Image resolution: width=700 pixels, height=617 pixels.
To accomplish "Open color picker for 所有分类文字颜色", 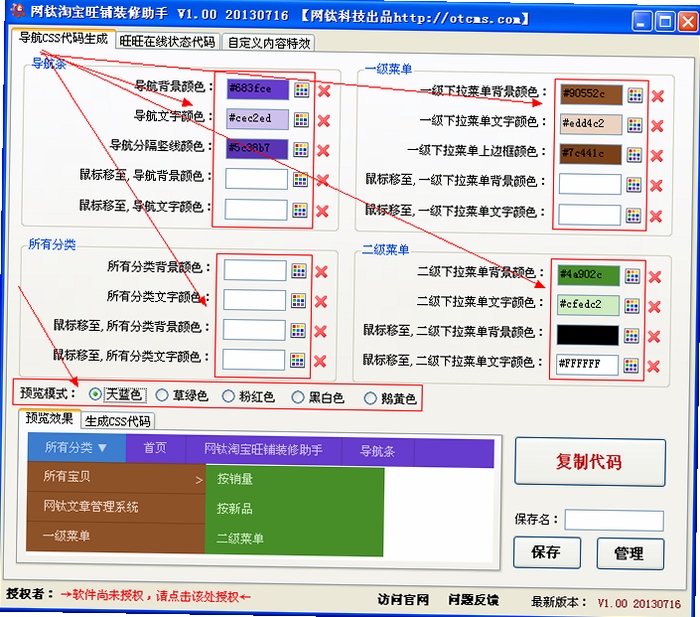I will pyautogui.click(x=298, y=300).
